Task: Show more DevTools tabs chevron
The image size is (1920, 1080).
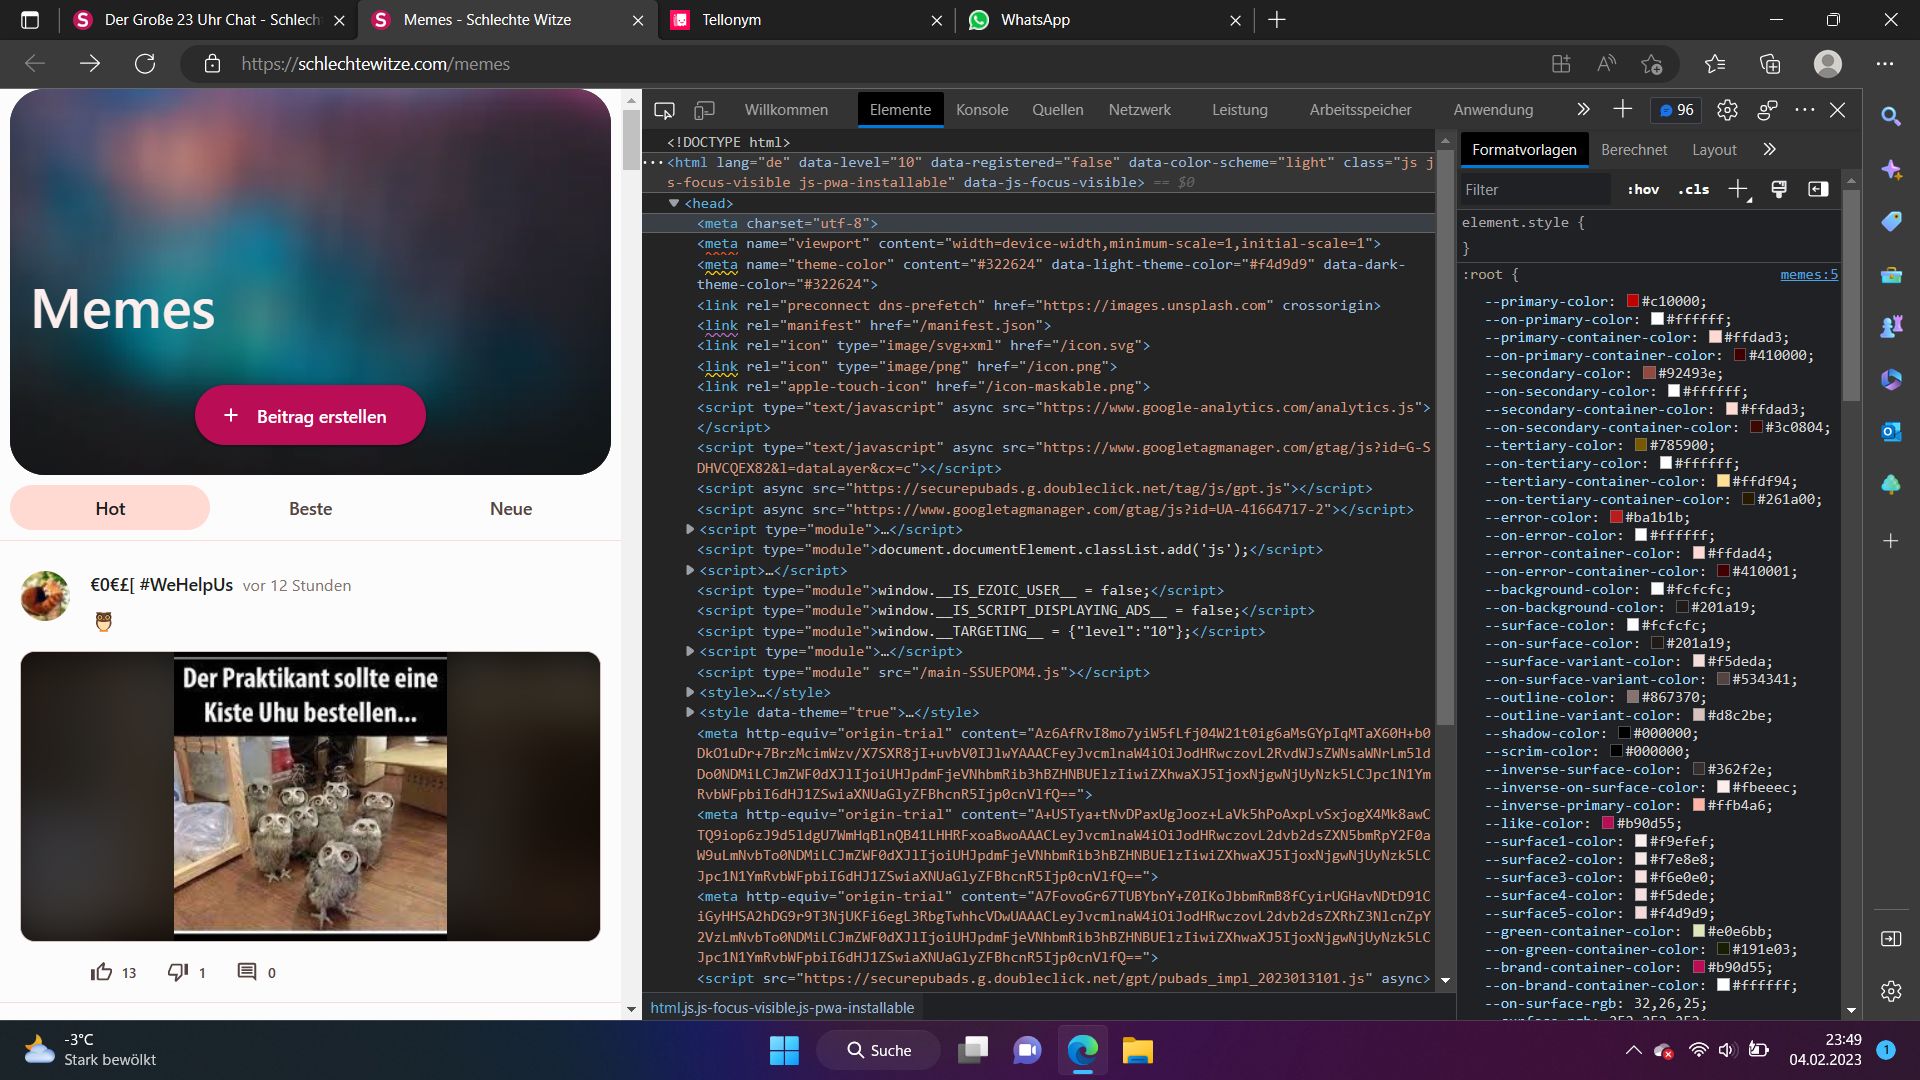Action: click(x=1583, y=110)
